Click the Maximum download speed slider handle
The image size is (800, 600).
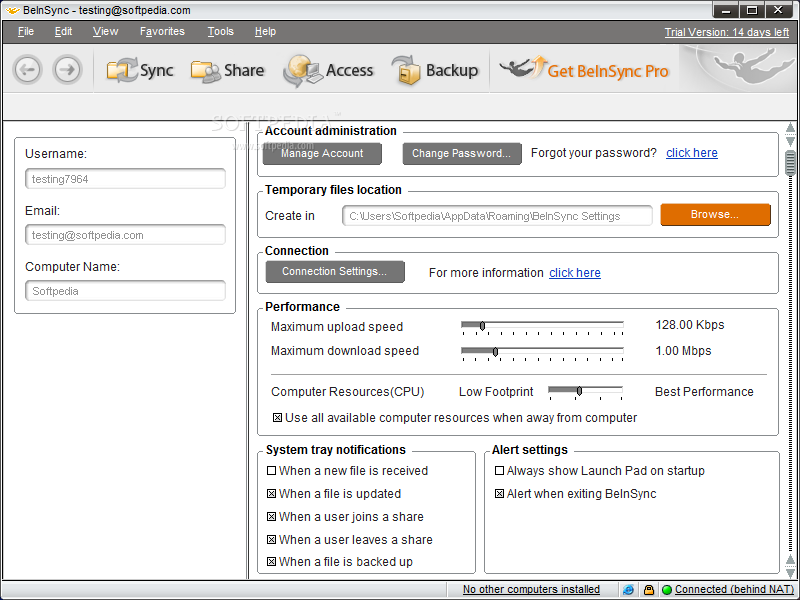pyautogui.click(x=495, y=352)
